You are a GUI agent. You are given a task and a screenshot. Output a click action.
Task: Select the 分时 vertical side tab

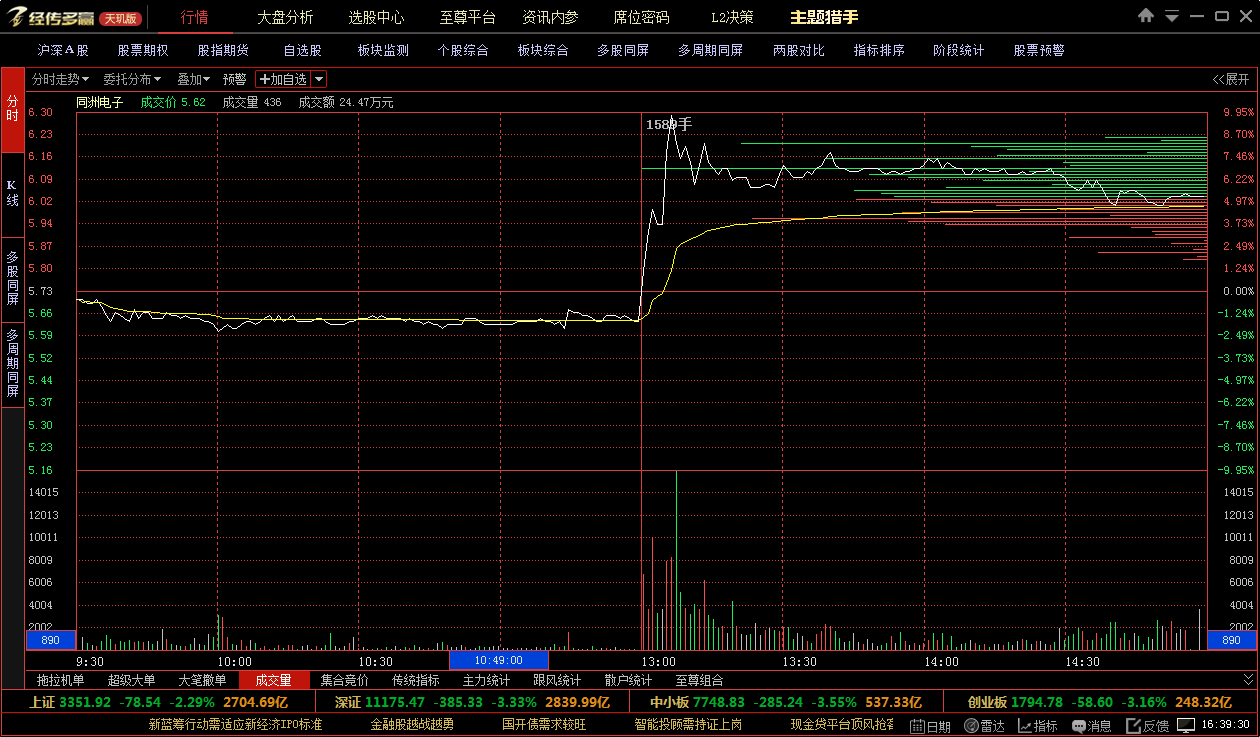pyautogui.click(x=13, y=109)
